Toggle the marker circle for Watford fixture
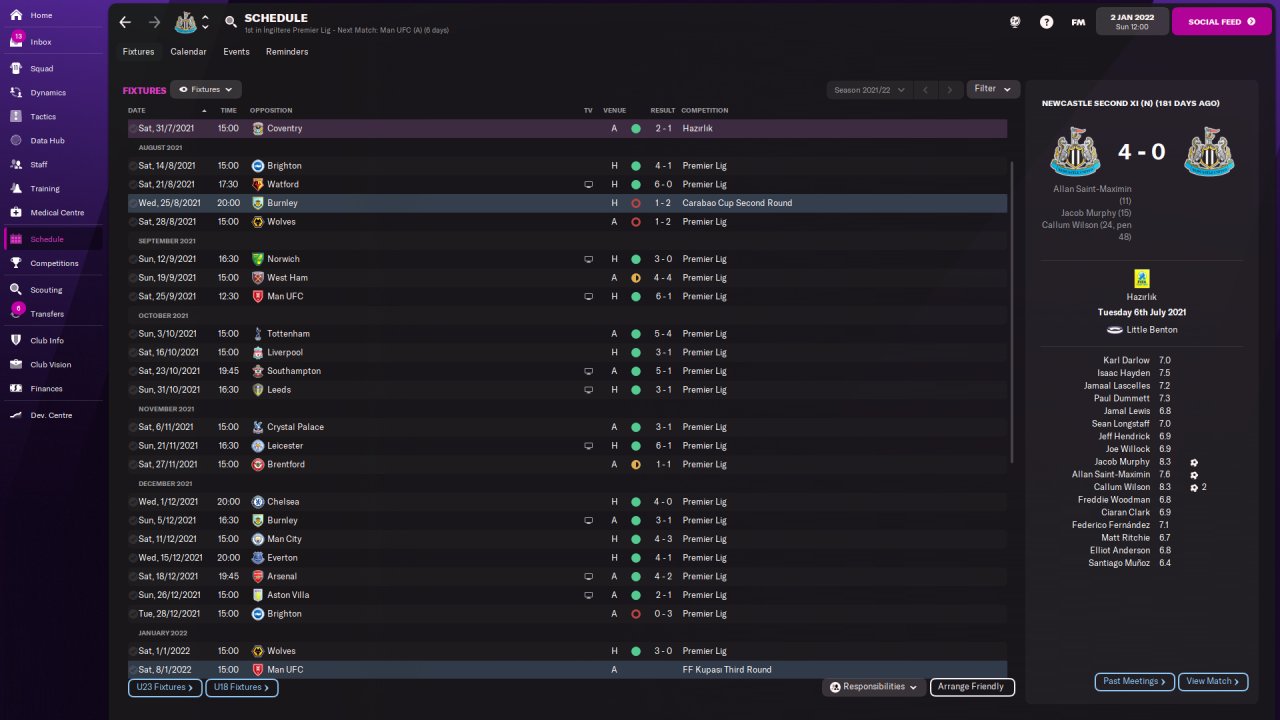1280x720 pixels. (x=133, y=185)
